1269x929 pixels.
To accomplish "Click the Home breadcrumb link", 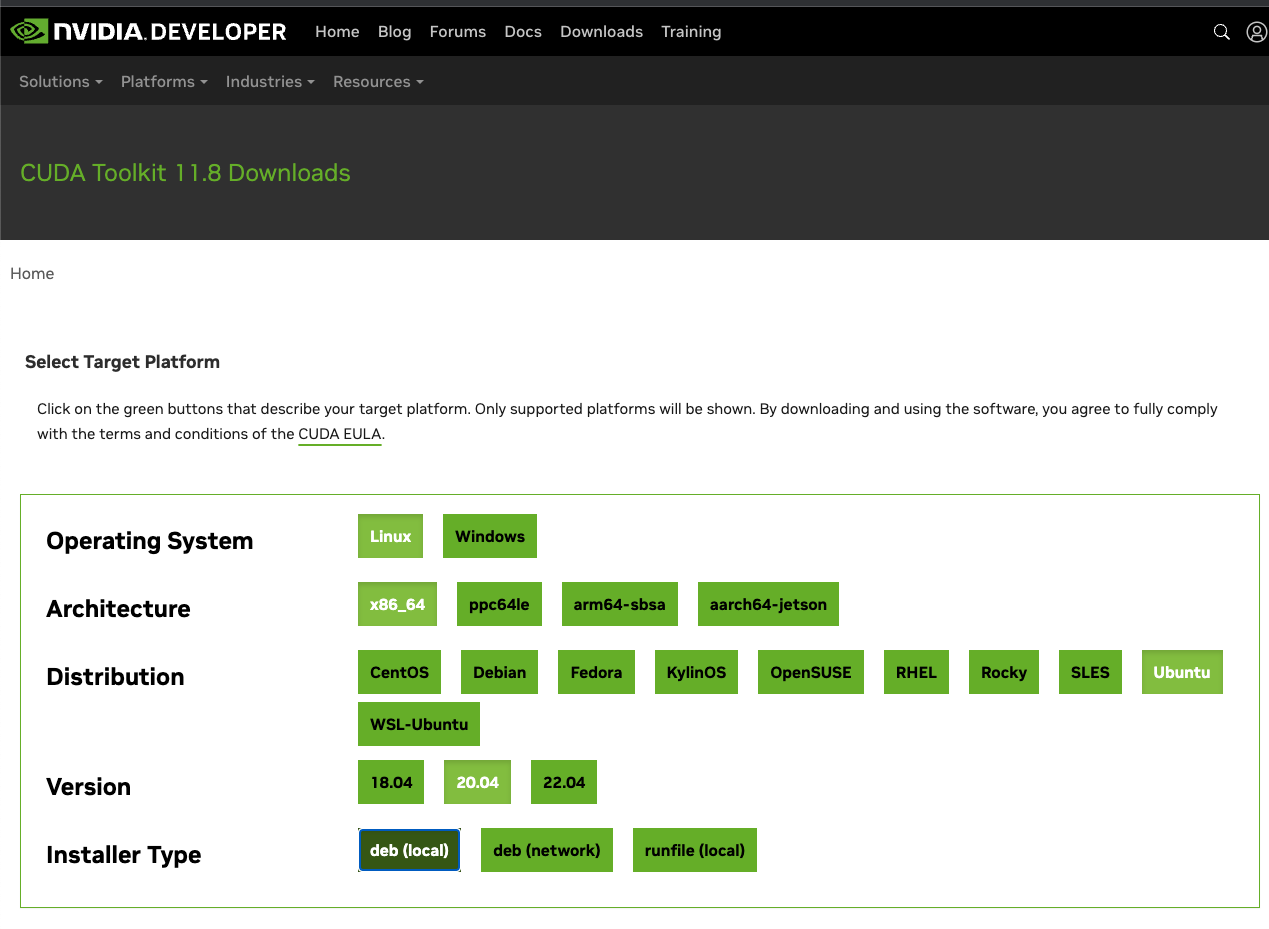I will [32, 274].
